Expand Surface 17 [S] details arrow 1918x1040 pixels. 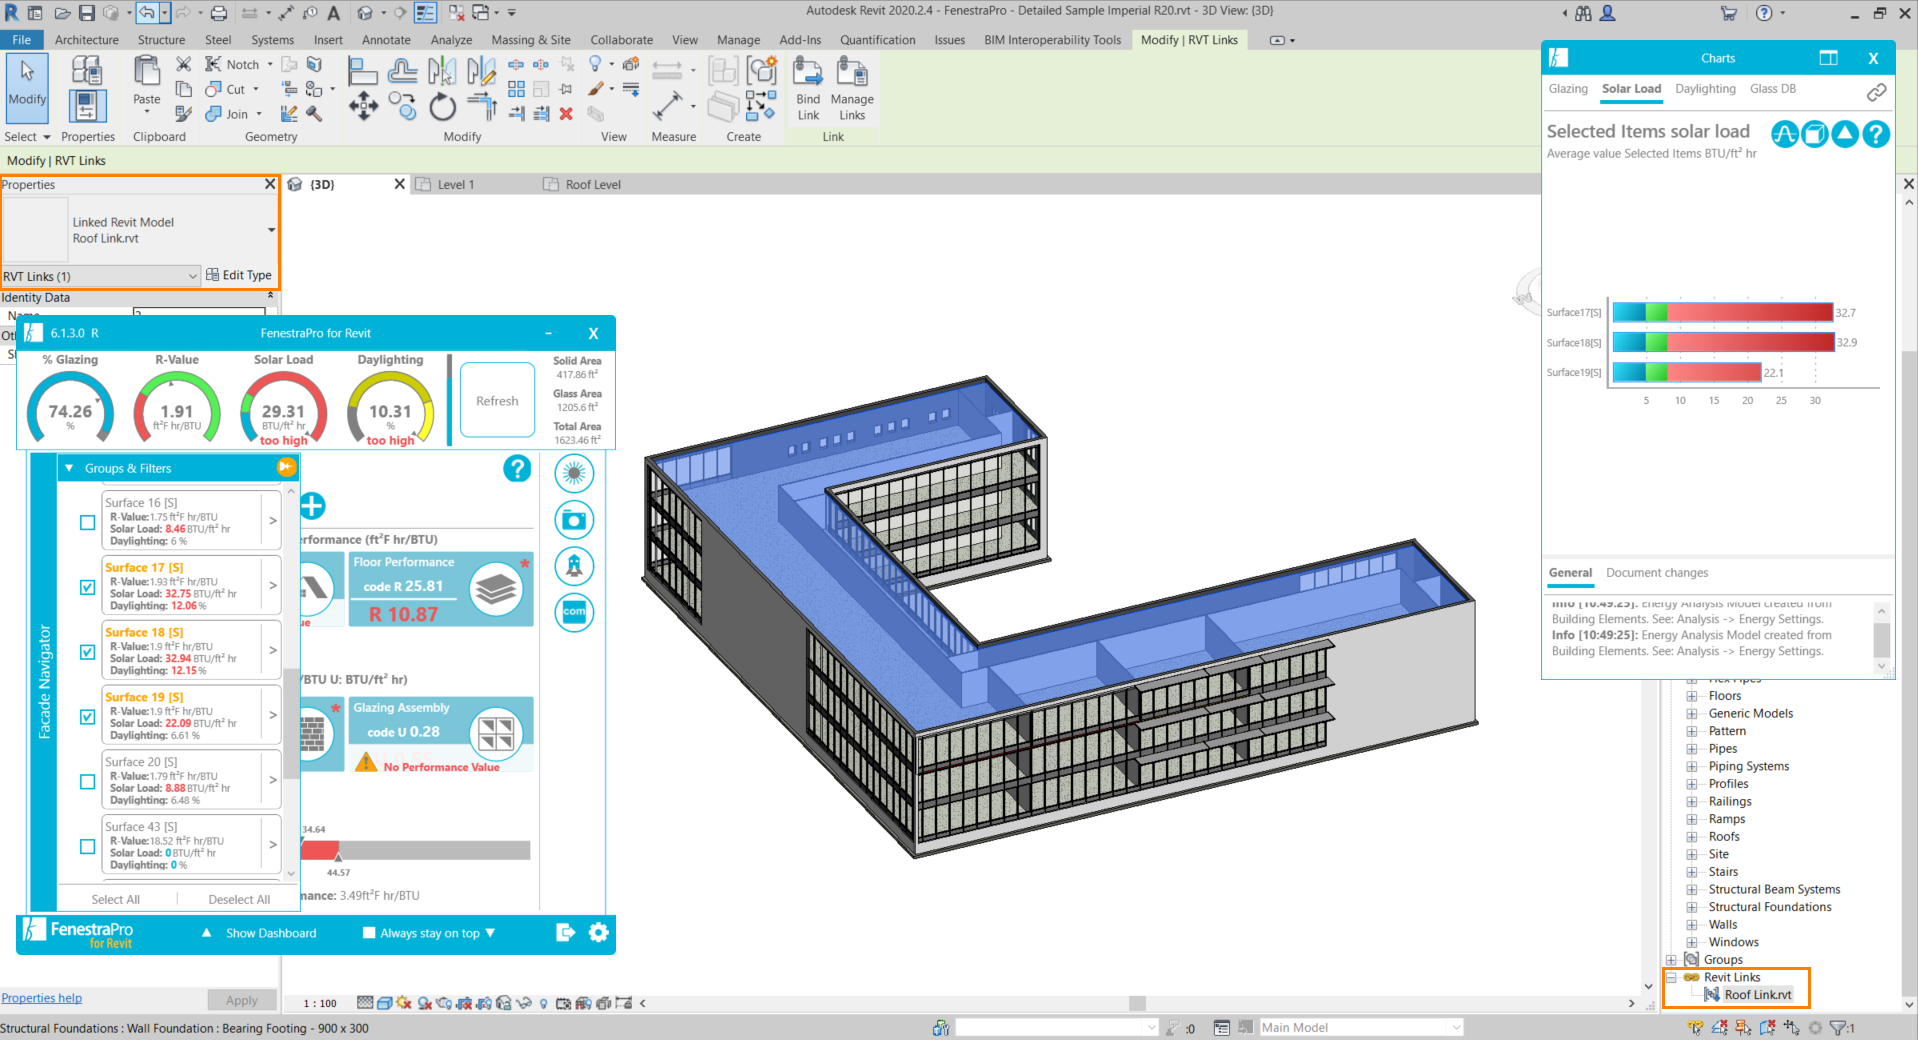[x=273, y=585]
